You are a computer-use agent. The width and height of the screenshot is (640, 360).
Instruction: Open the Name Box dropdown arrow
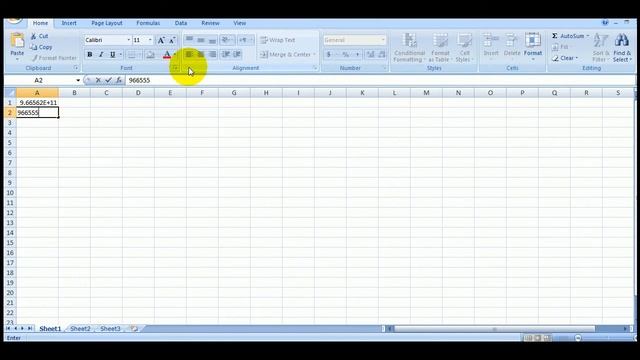click(78, 80)
